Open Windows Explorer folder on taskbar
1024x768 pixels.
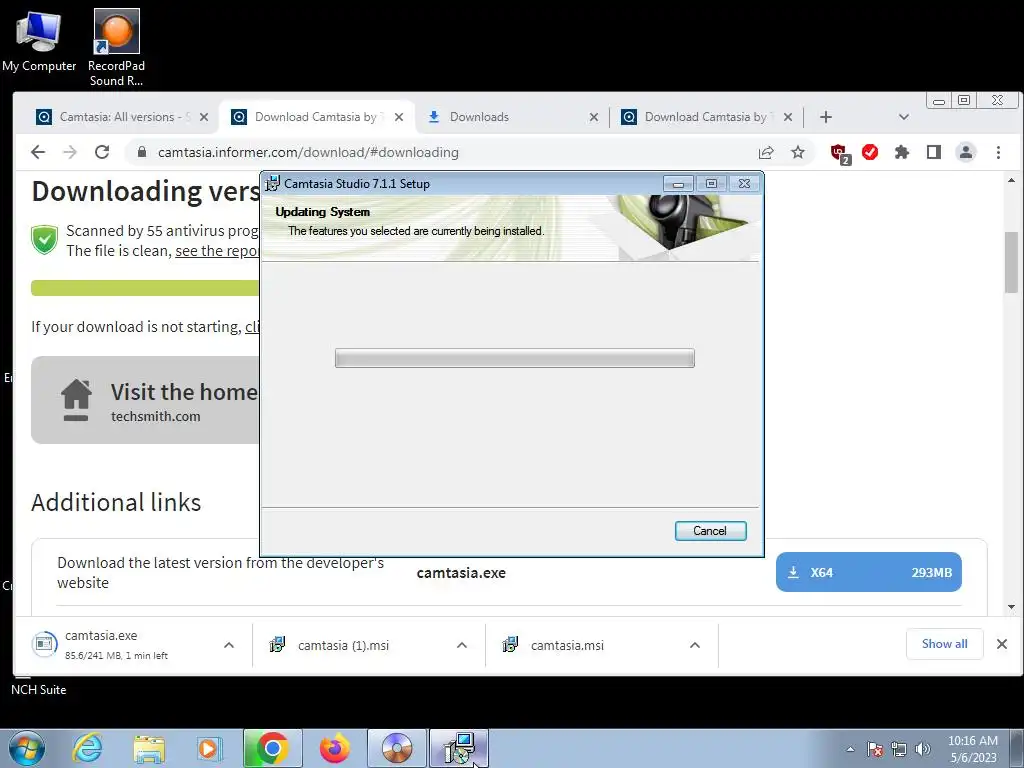[149, 748]
